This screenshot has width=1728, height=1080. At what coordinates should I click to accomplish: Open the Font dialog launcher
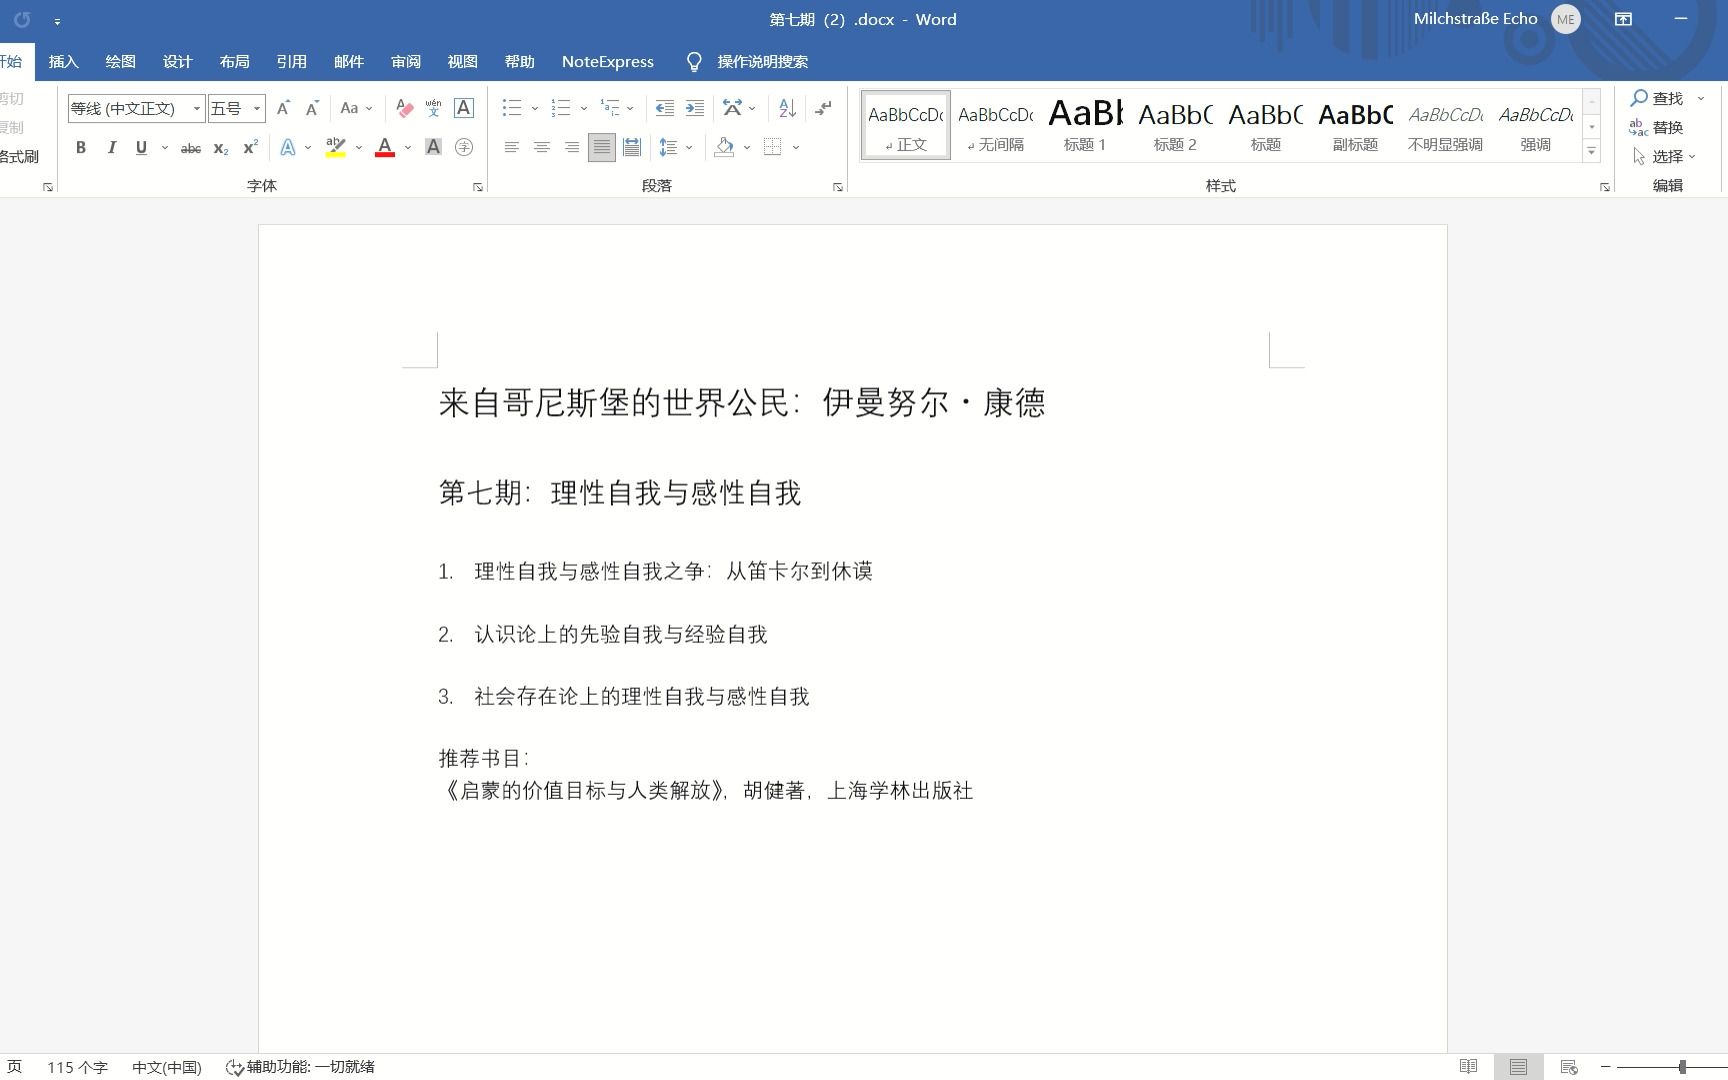point(477,187)
